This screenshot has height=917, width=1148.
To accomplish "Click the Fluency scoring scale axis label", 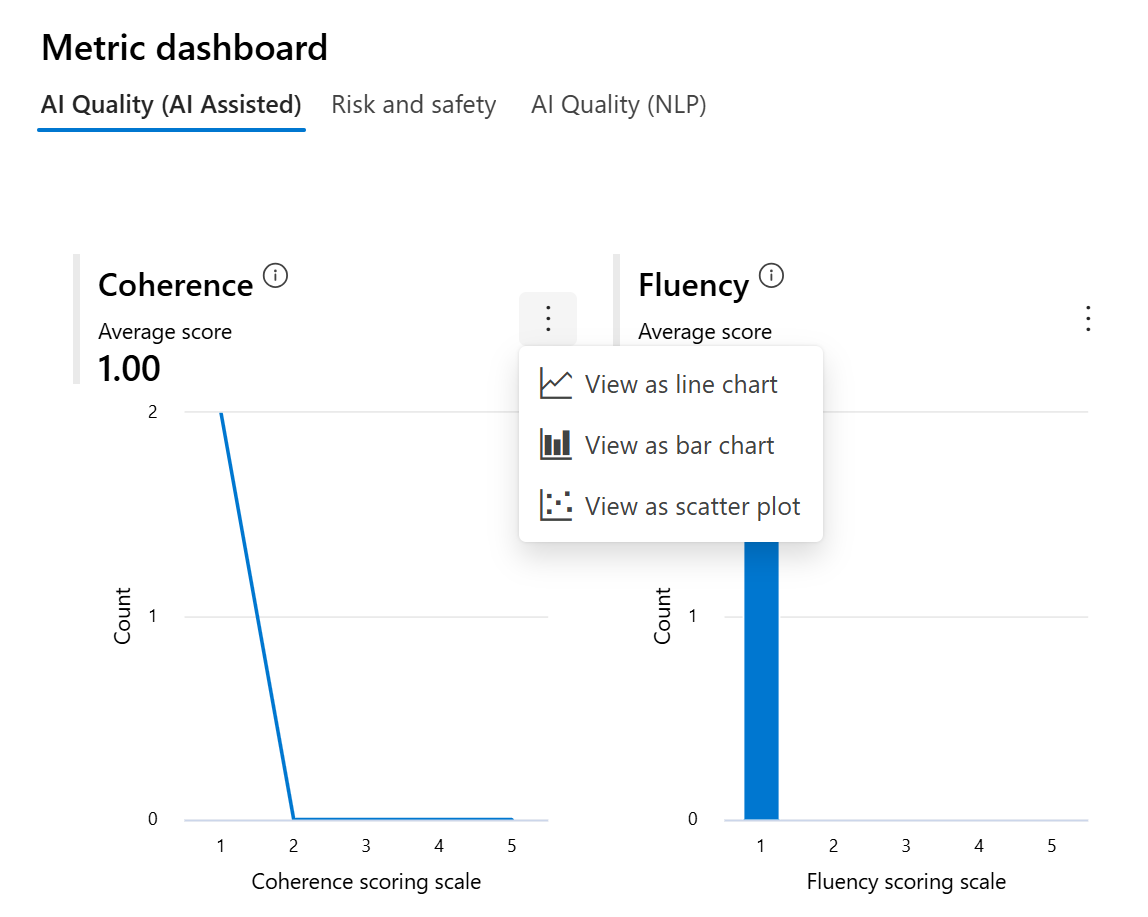I will click(906, 881).
